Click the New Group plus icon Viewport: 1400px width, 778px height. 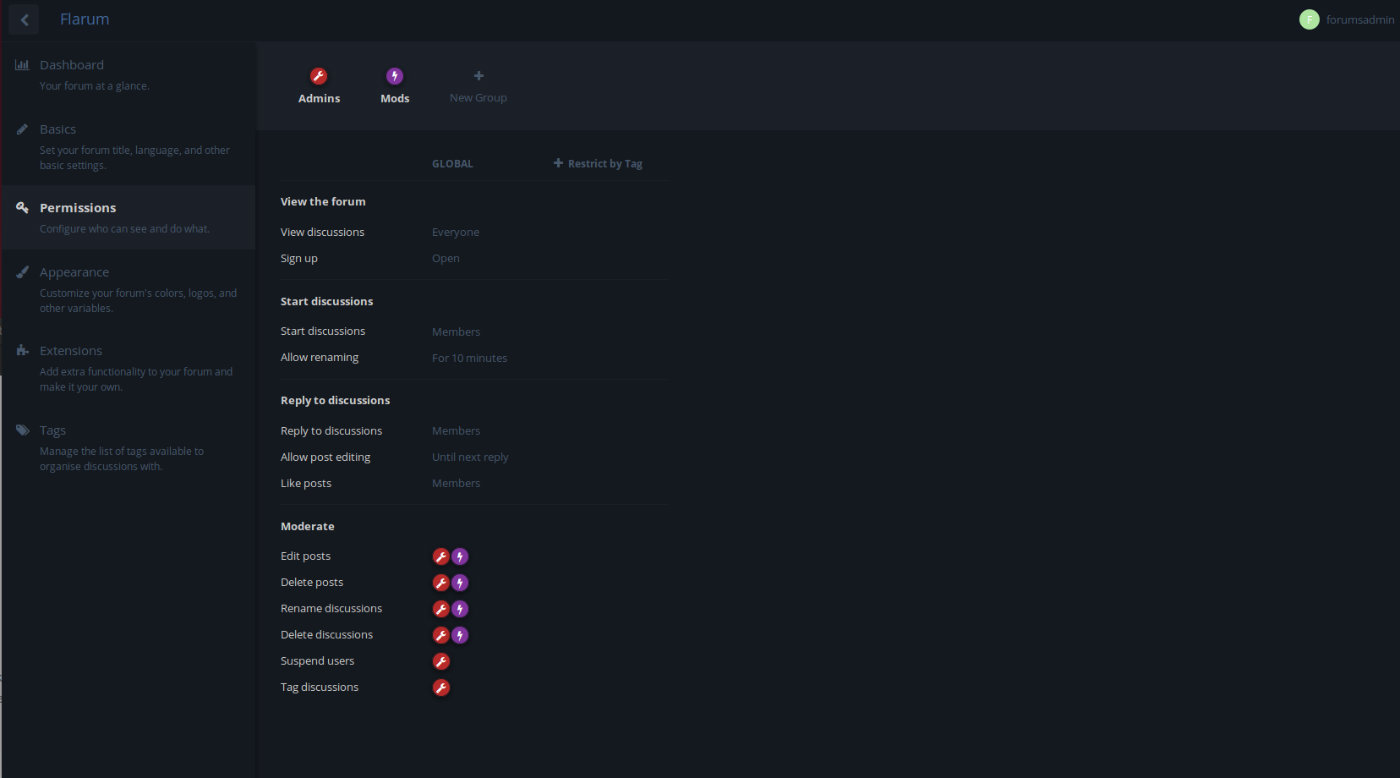[478, 76]
